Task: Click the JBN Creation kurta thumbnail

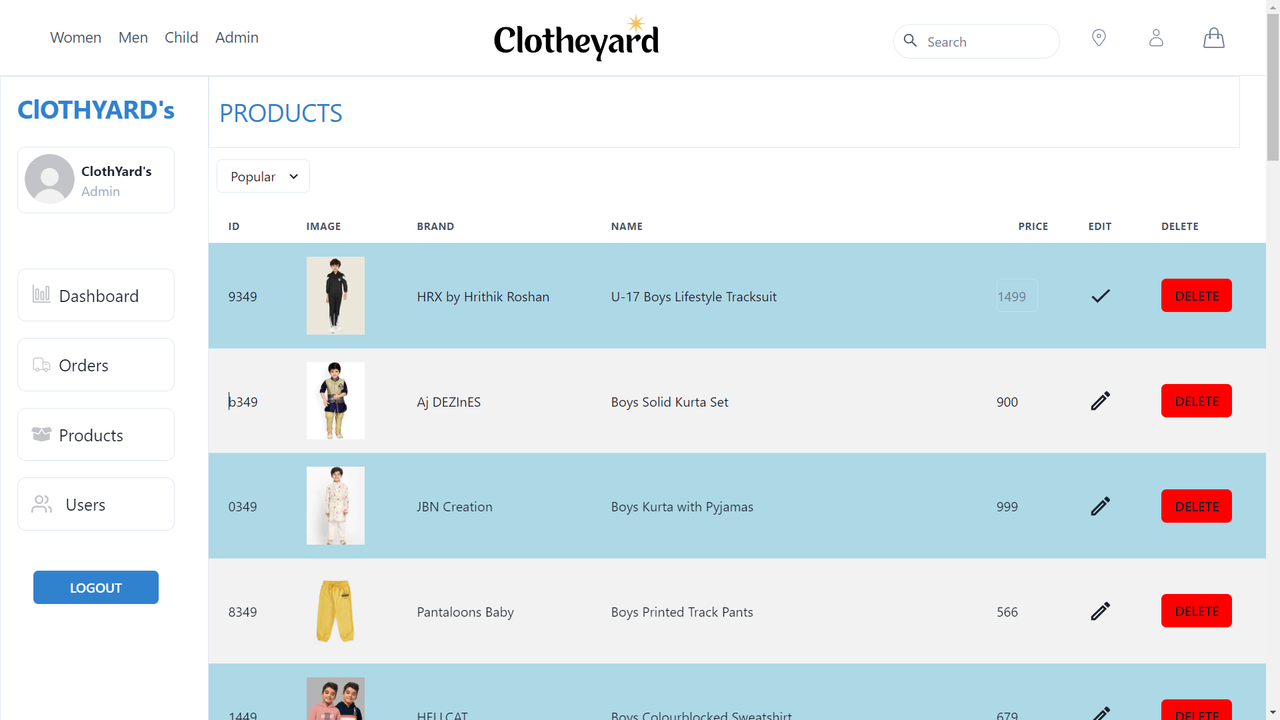Action: pyautogui.click(x=335, y=505)
